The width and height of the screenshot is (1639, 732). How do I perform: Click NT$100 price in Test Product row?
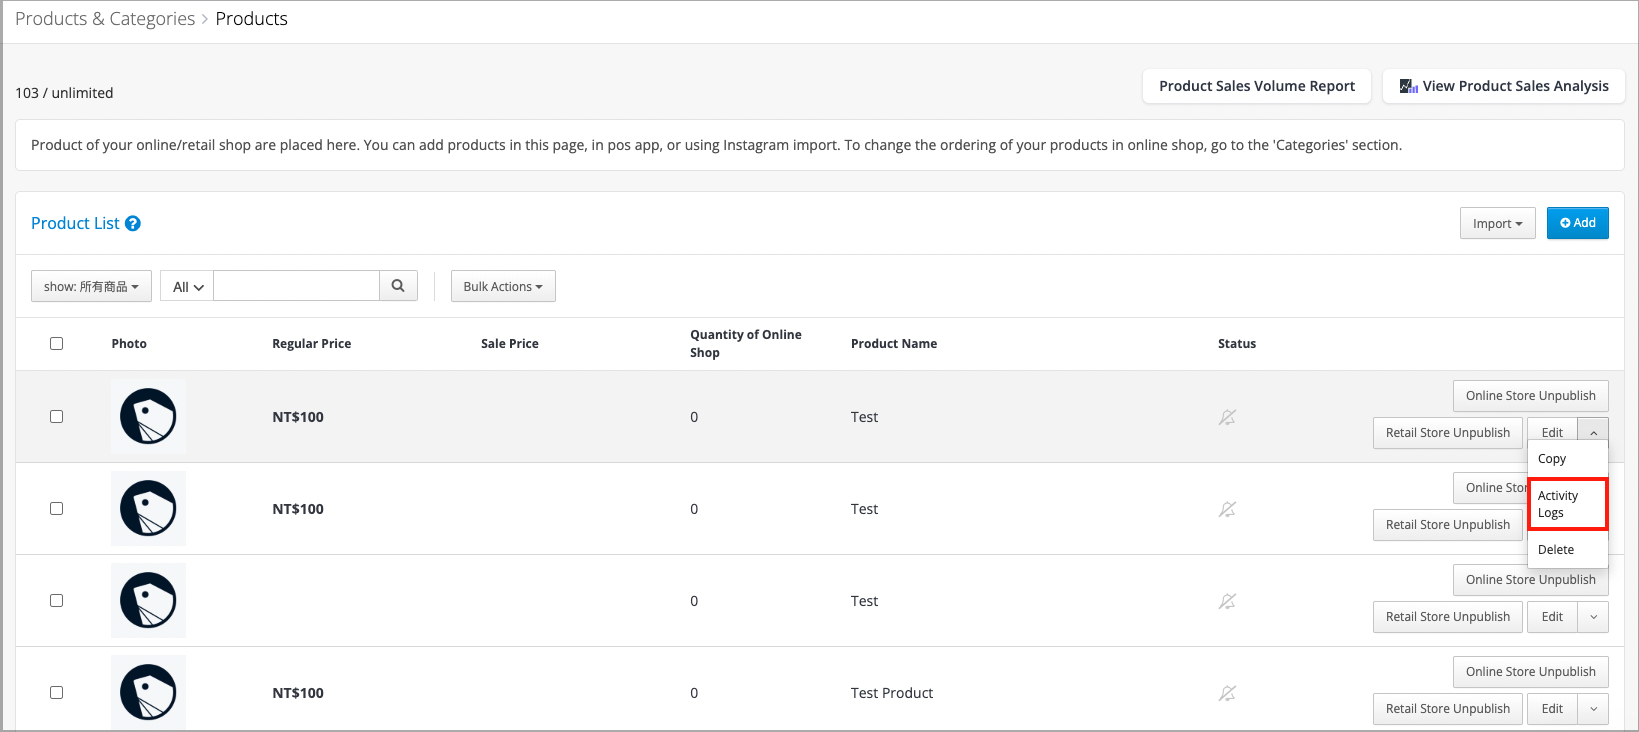click(x=298, y=693)
